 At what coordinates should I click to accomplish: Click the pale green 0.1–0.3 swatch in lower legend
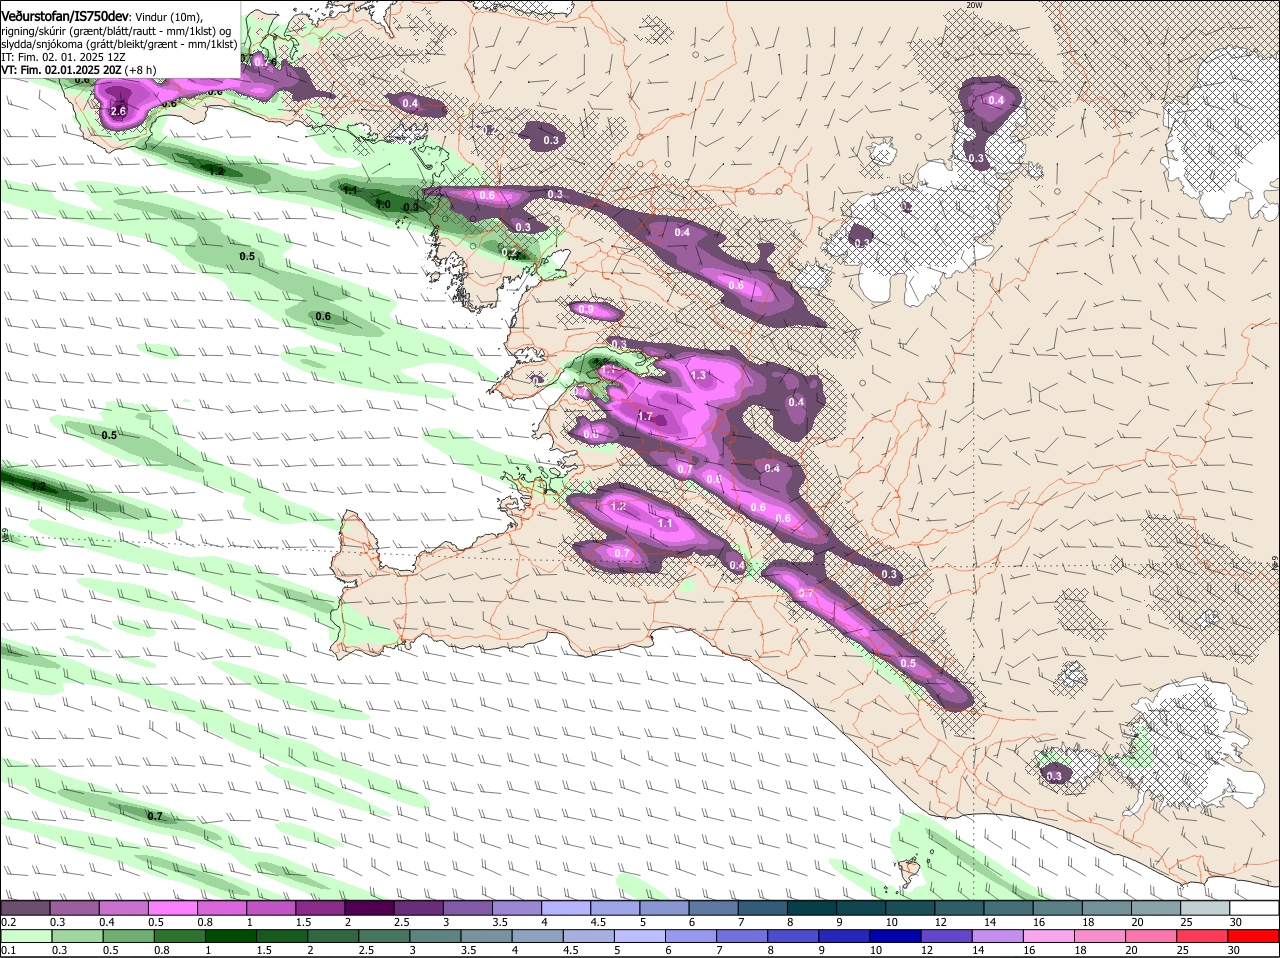tap(26, 936)
